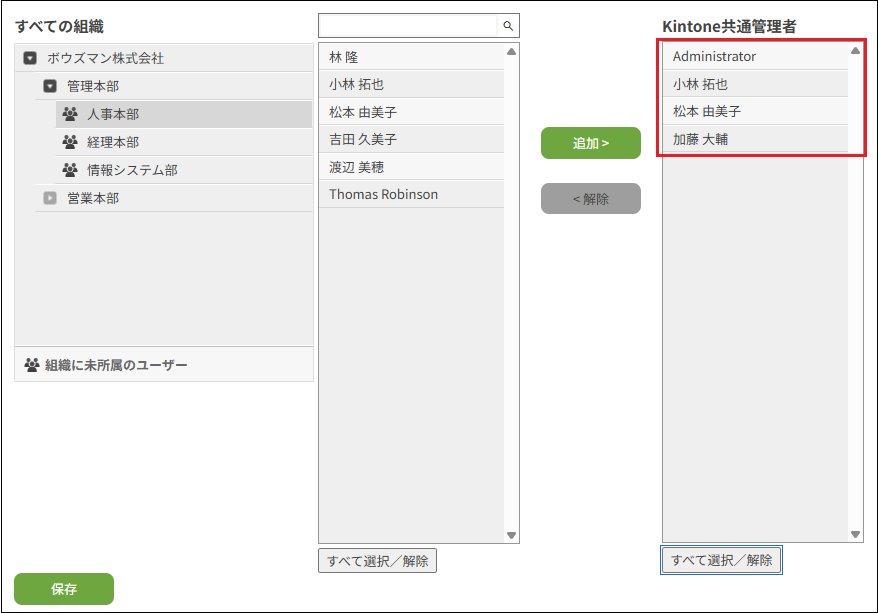Click すべて選択／解除 under the user list
Viewport: 878px width, 613px height.
[377, 561]
